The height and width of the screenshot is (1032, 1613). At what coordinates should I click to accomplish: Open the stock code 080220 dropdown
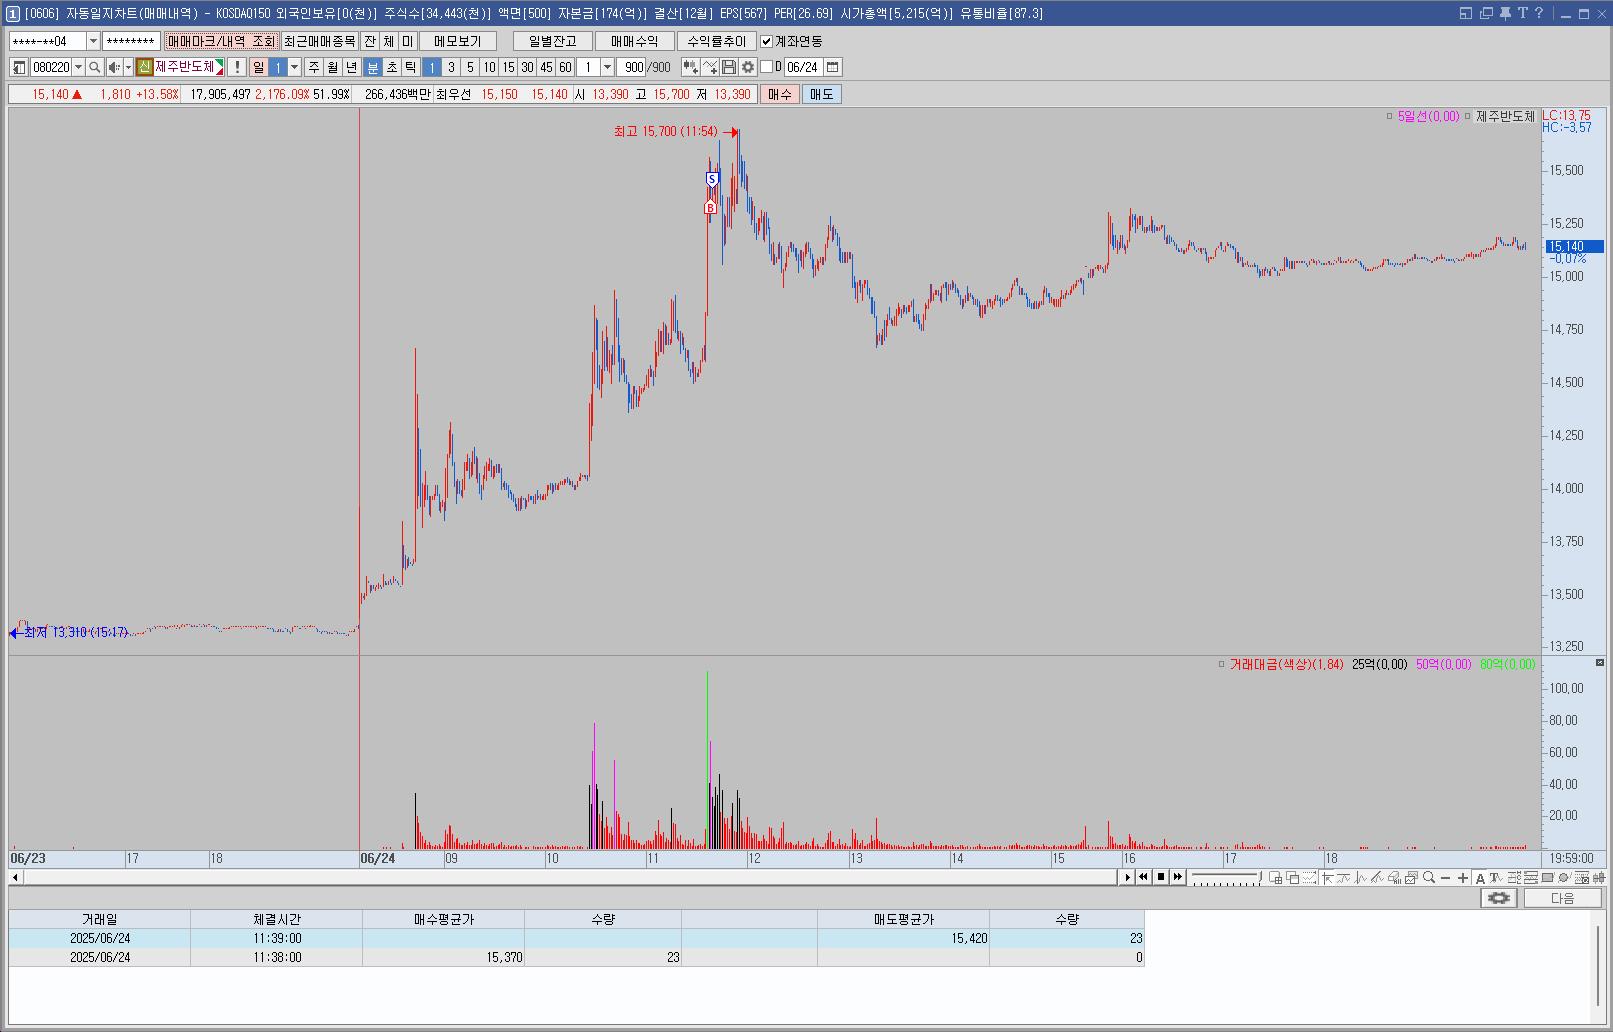(x=78, y=67)
